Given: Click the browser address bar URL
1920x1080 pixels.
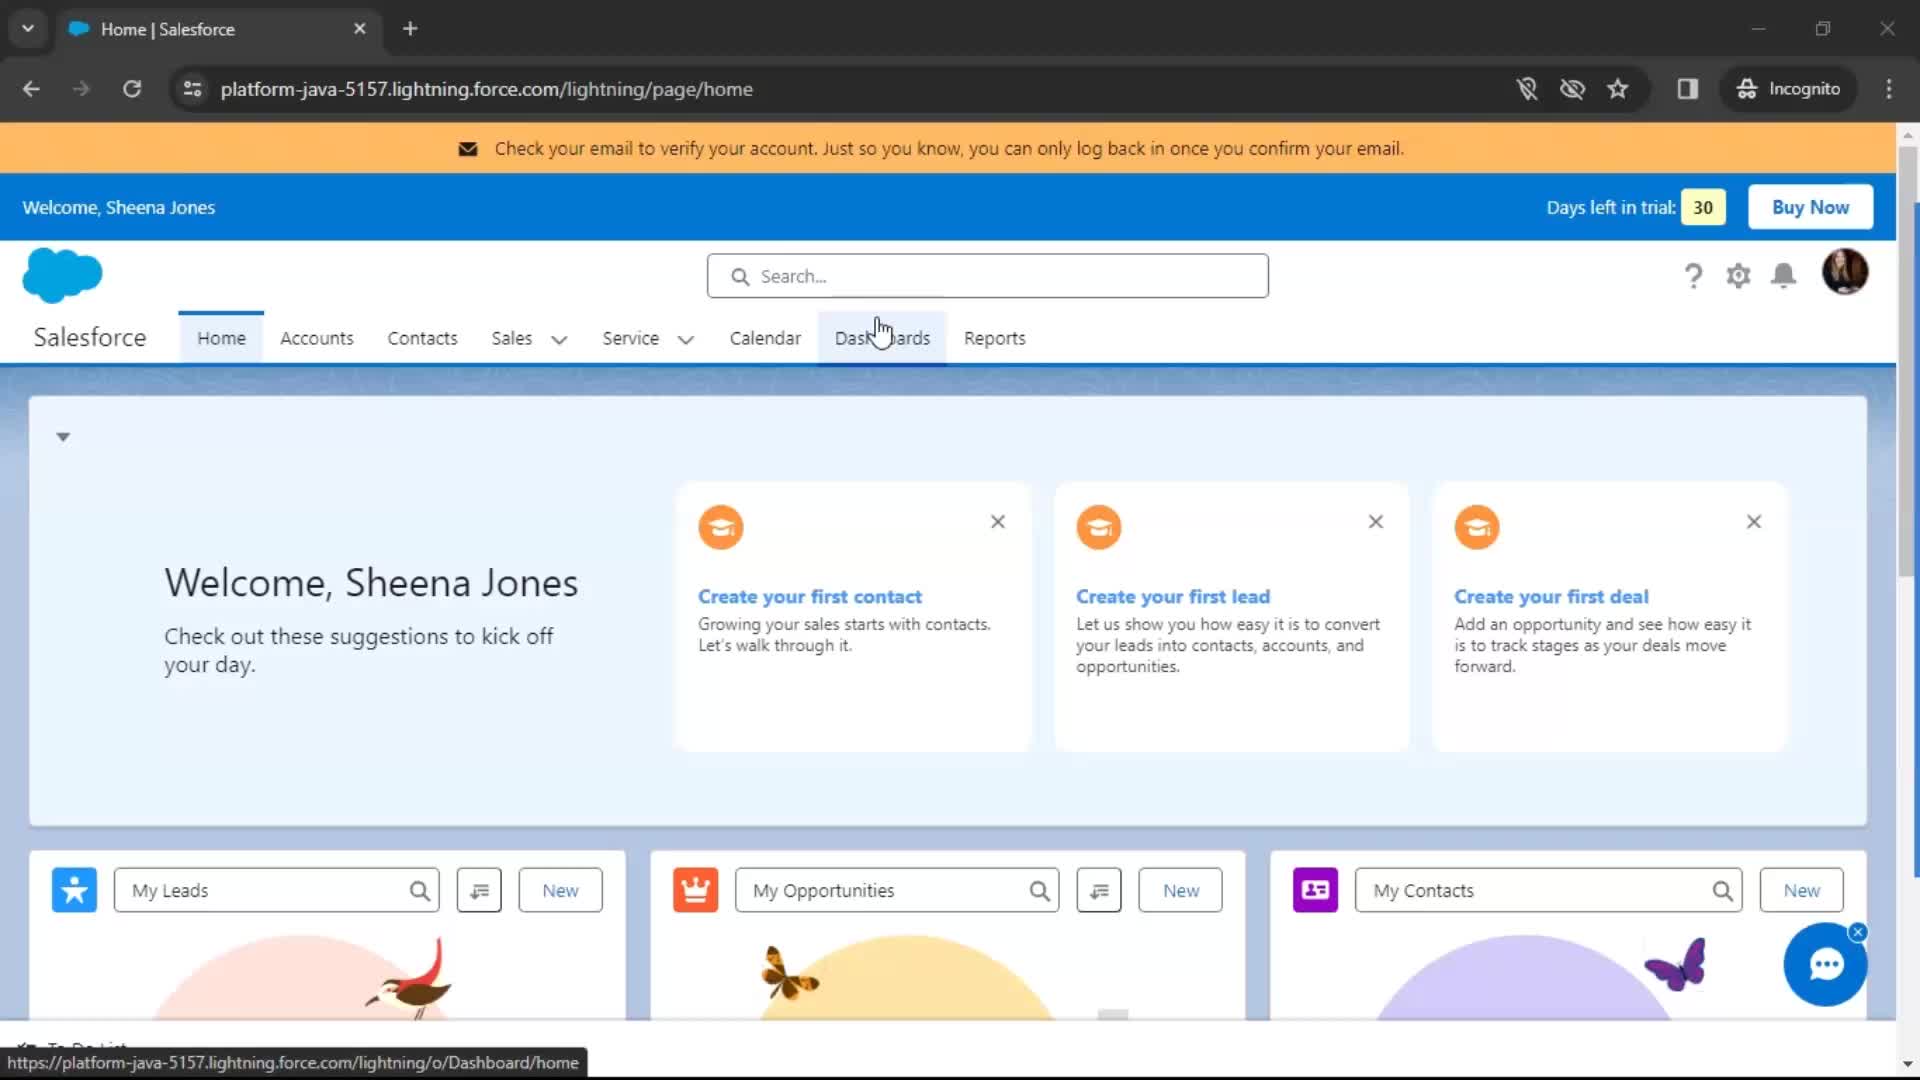Looking at the screenshot, I should 486,89.
